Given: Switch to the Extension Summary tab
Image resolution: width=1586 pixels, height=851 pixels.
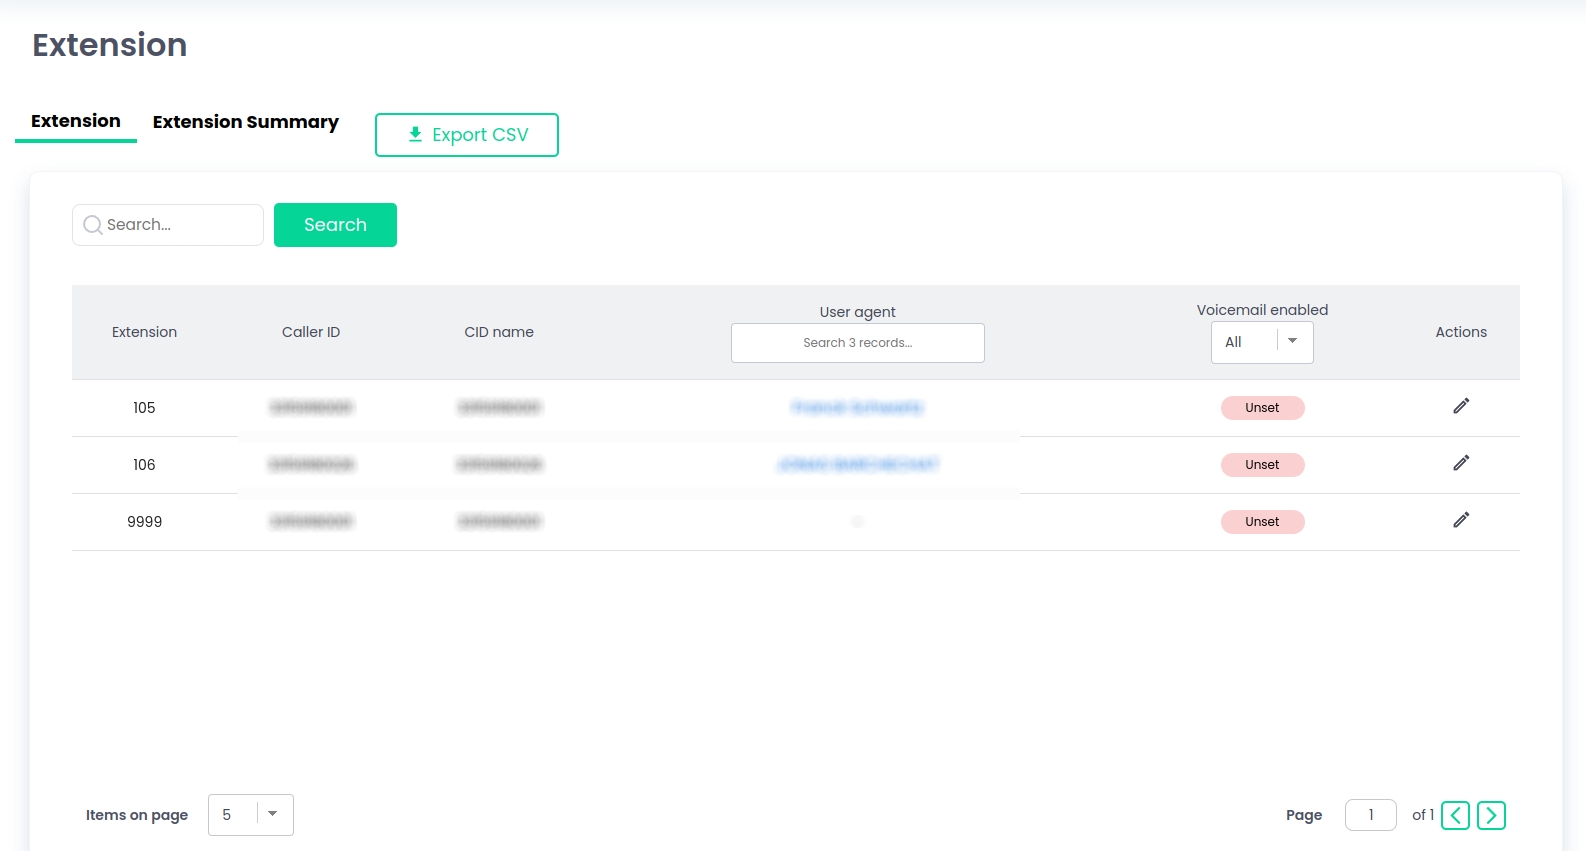Looking at the screenshot, I should tap(245, 122).
